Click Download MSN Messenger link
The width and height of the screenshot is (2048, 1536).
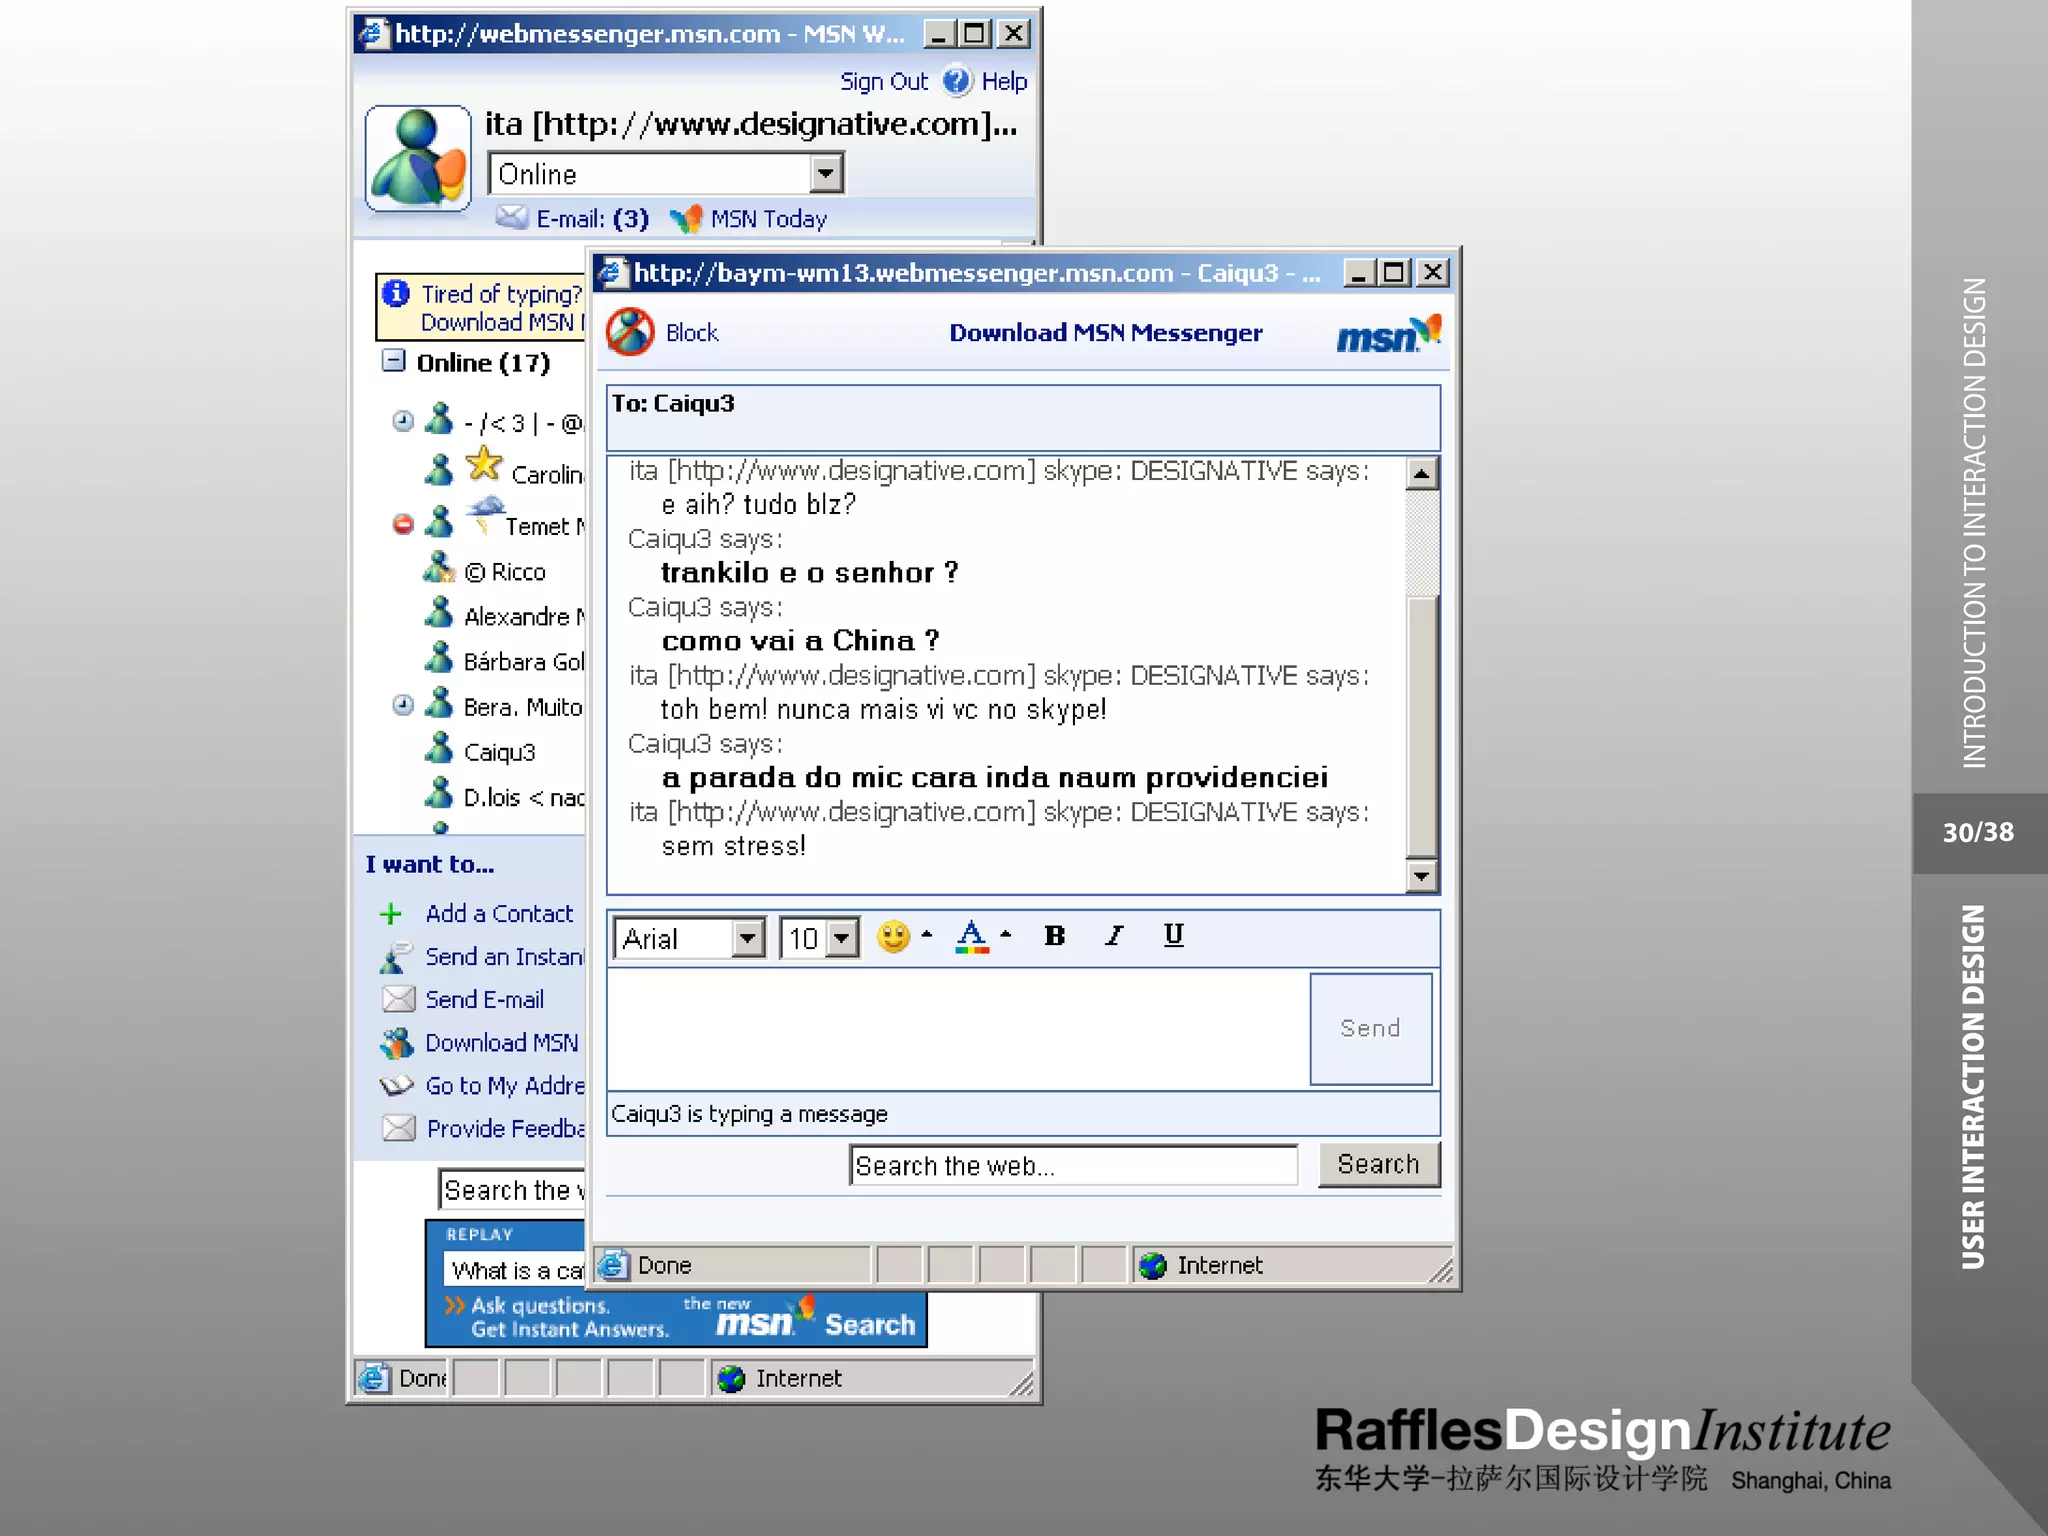pyautogui.click(x=1105, y=333)
